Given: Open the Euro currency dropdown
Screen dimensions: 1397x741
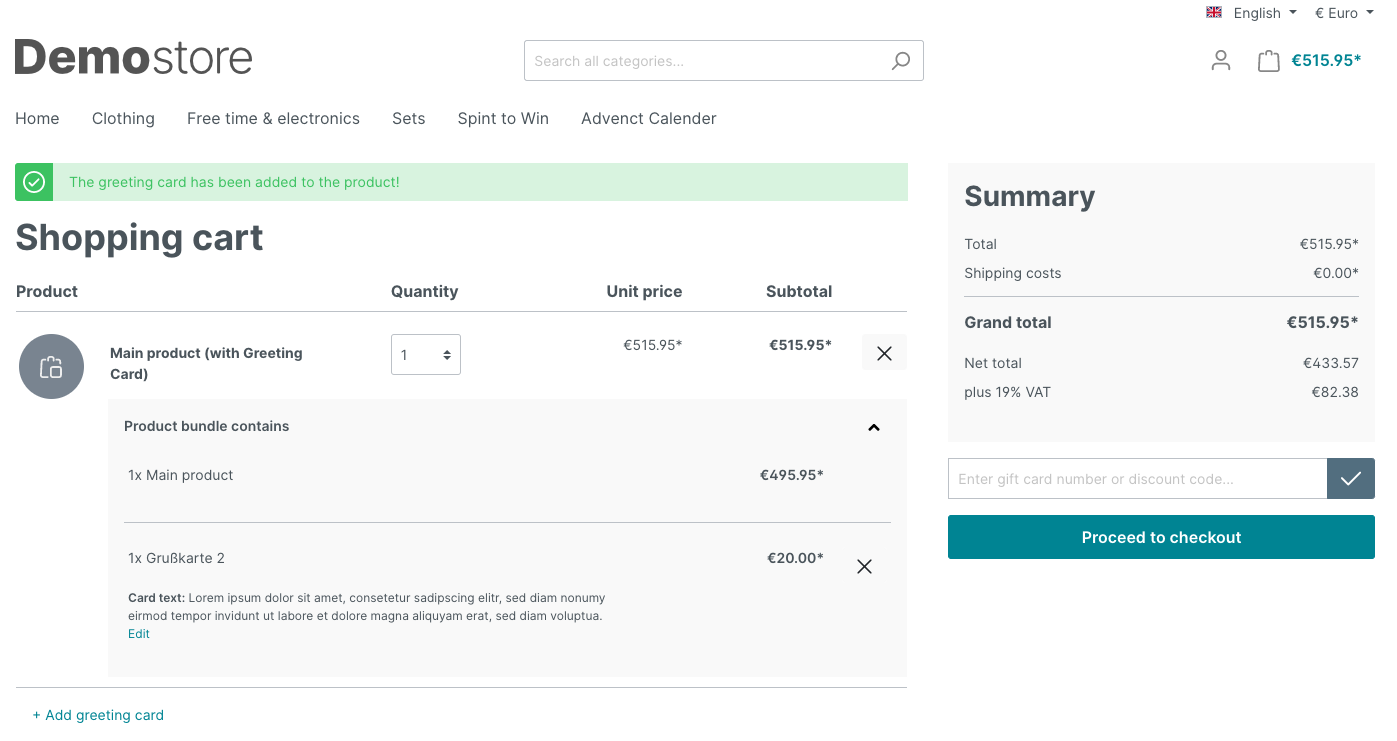Looking at the screenshot, I should 1344,13.
